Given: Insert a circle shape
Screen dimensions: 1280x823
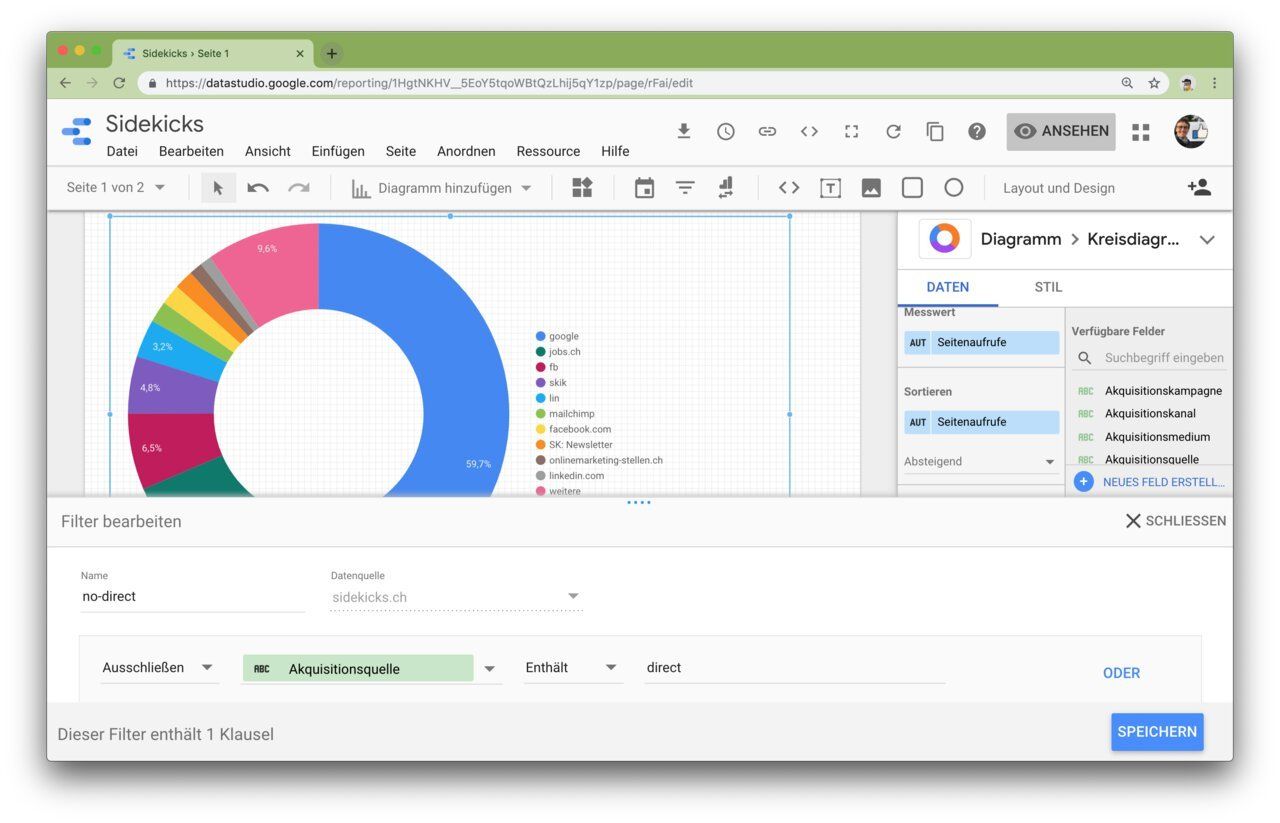Looking at the screenshot, I should click(x=954, y=188).
